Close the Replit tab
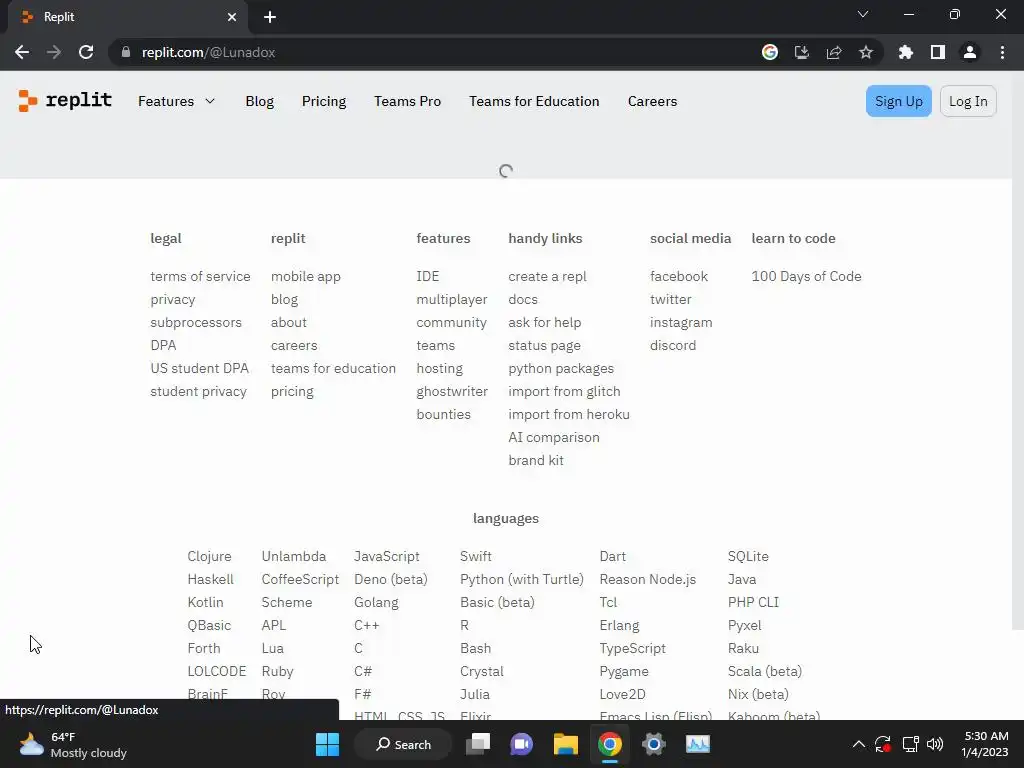This screenshot has height=768, width=1024. click(232, 17)
